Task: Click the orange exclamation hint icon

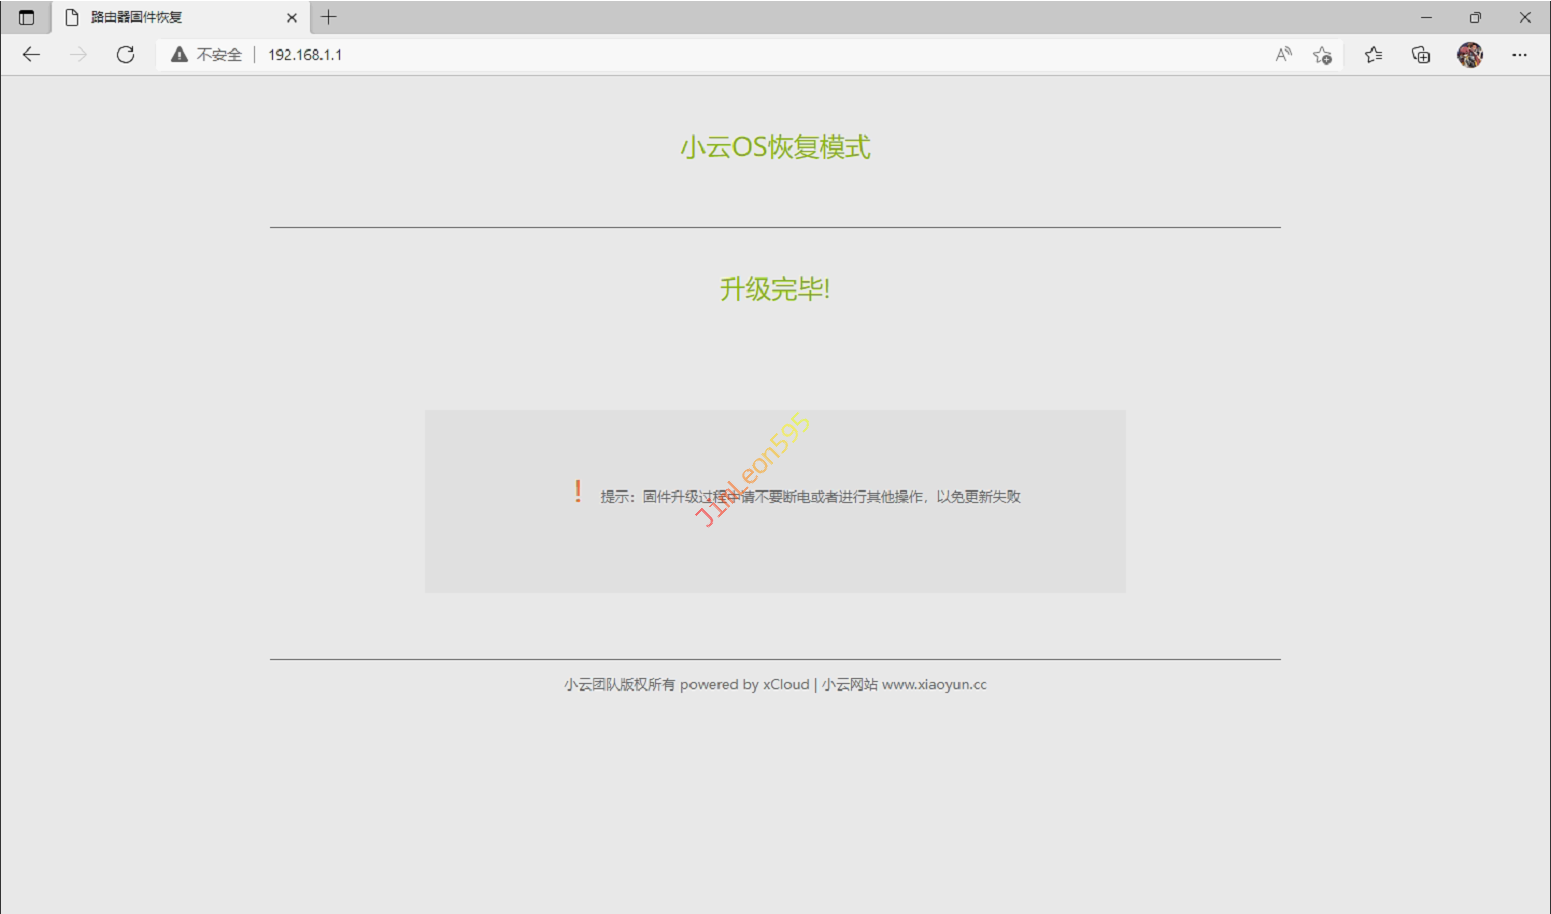Action: pos(578,491)
